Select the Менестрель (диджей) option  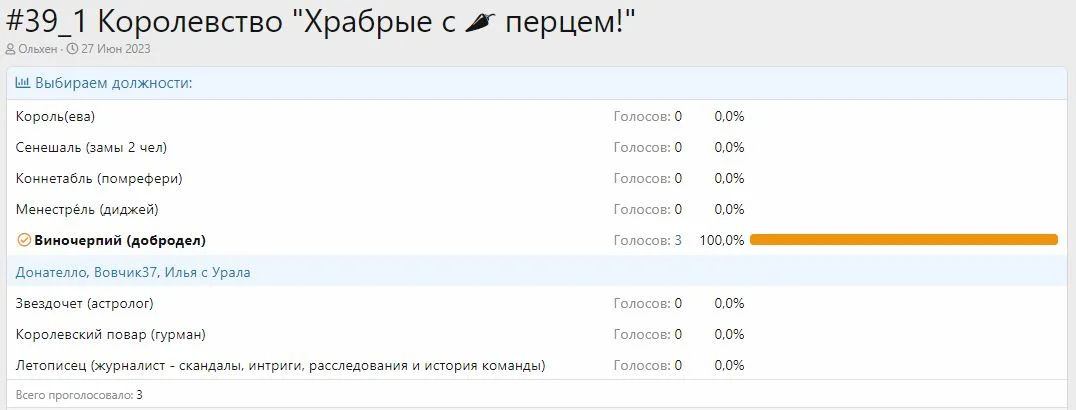pyautogui.click(x=87, y=209)
